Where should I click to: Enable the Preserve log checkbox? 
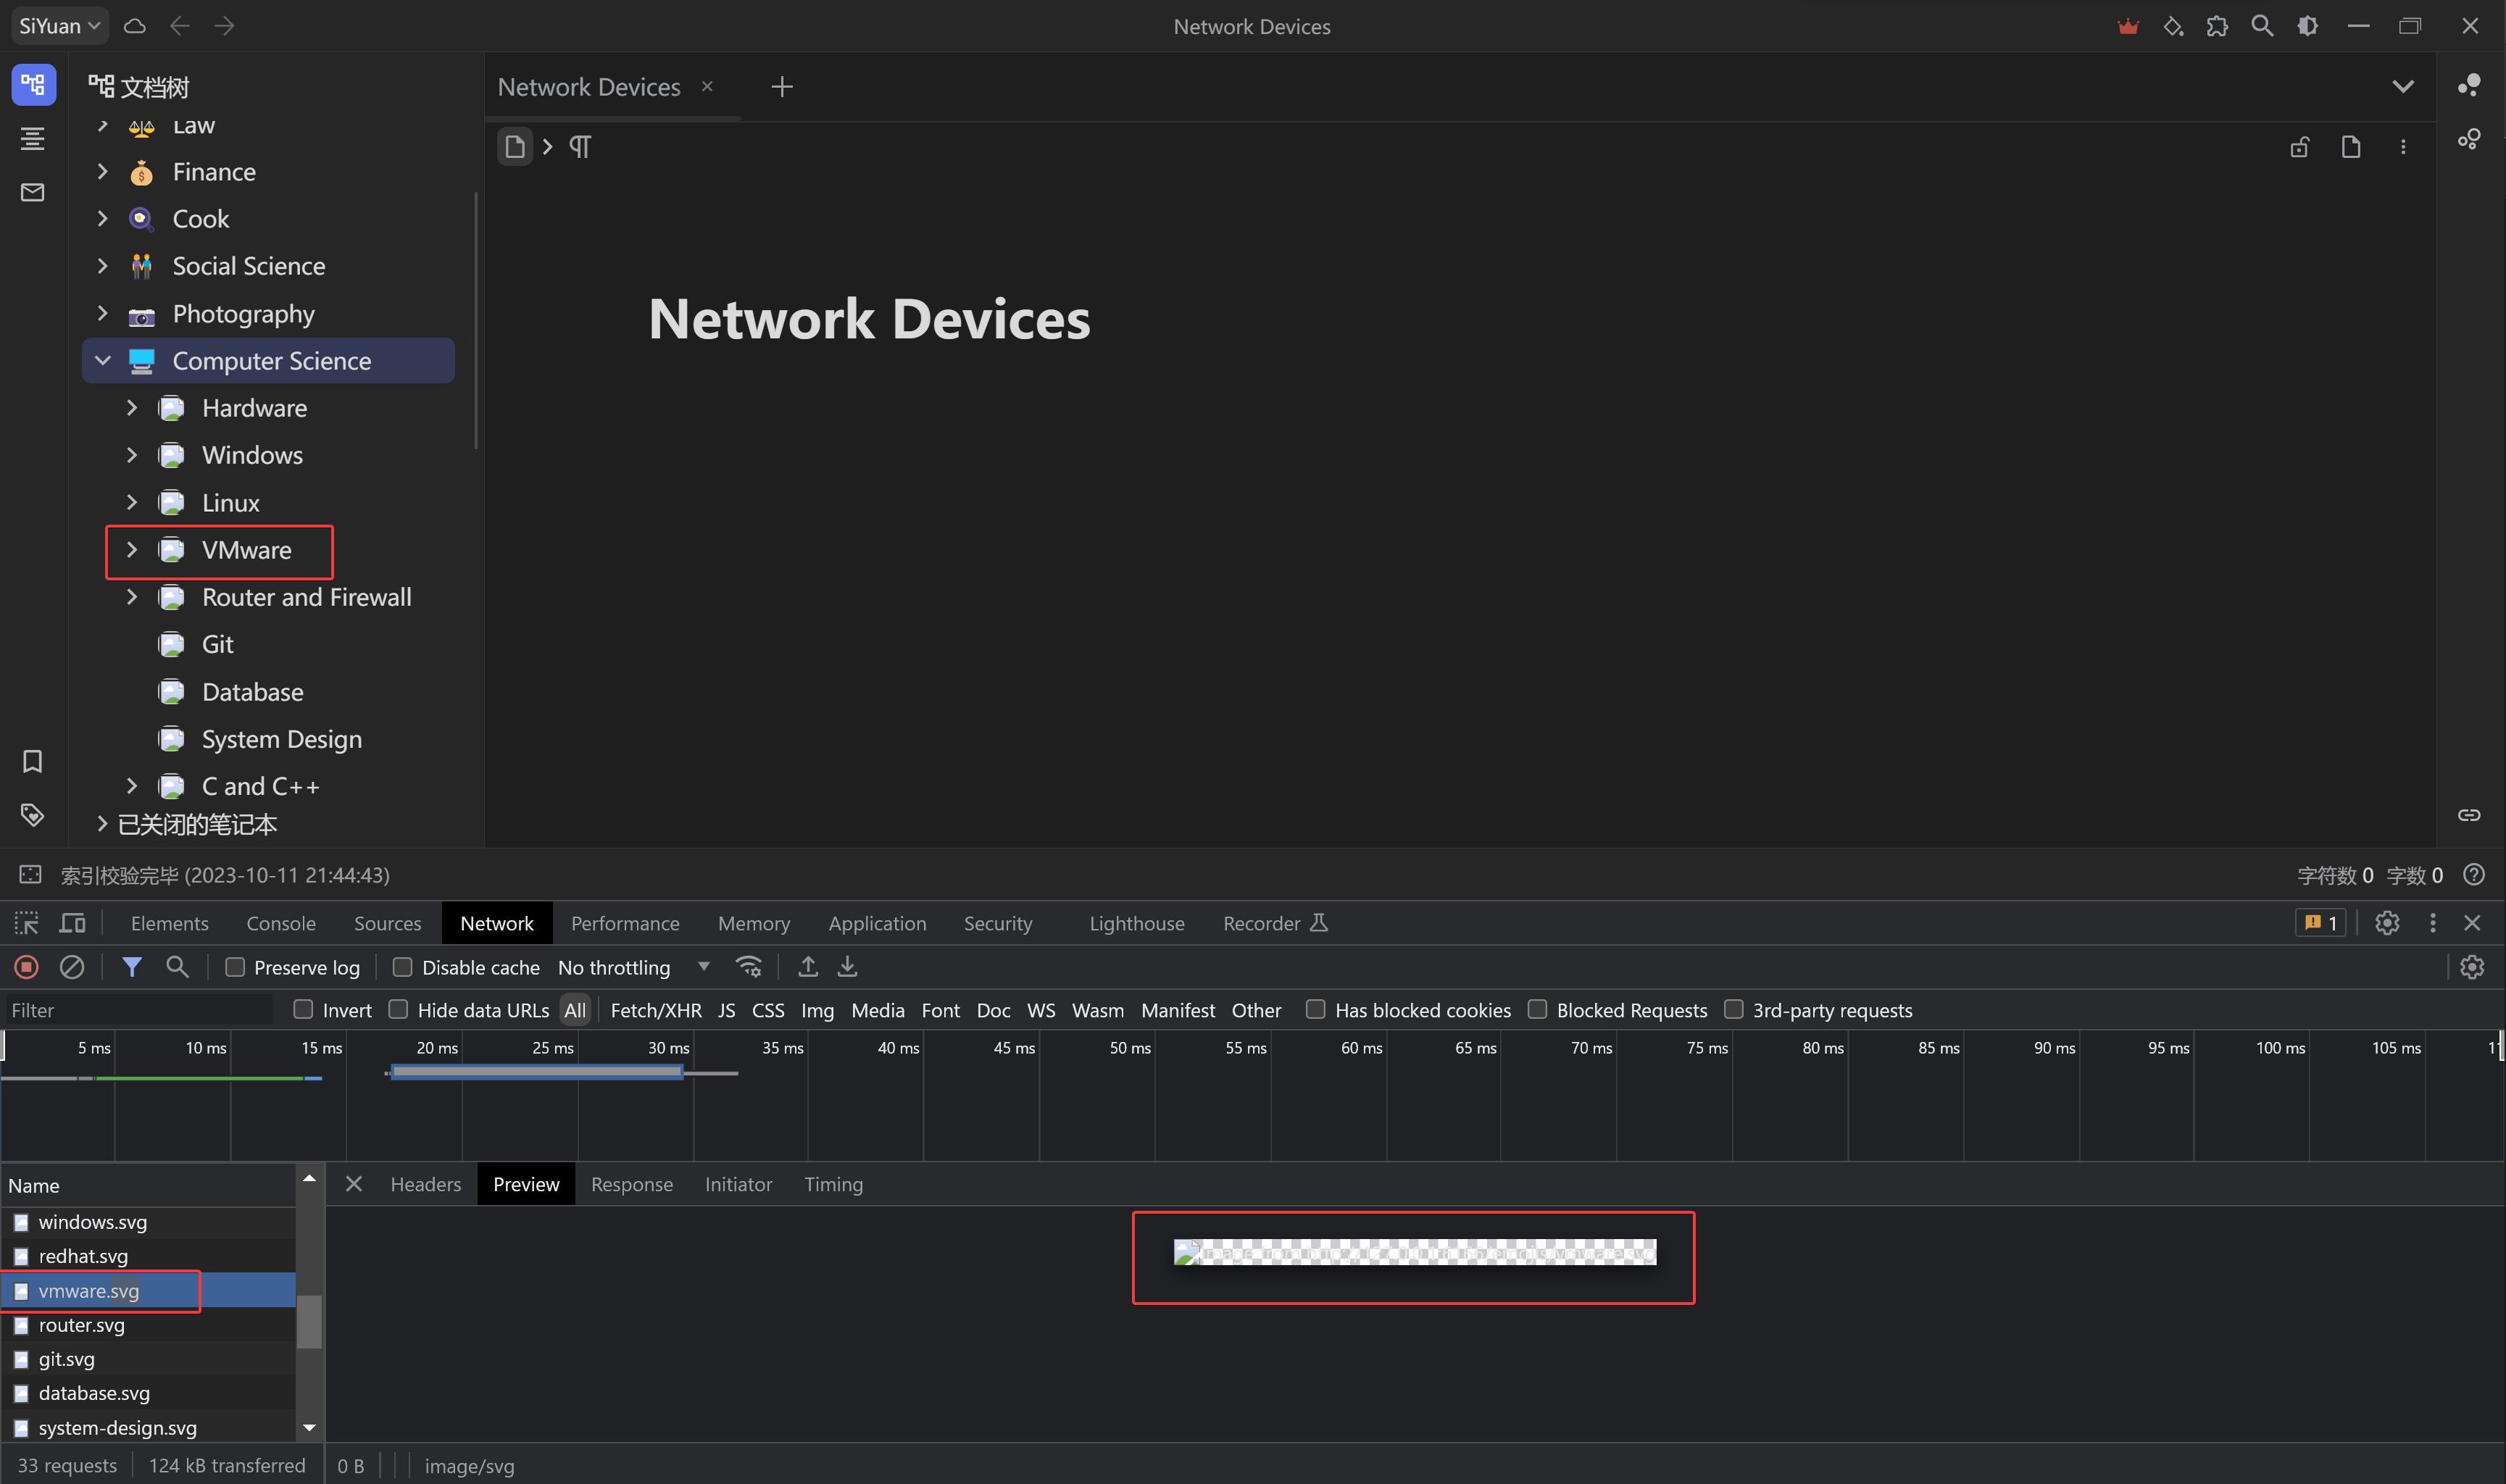(x=235, y=967)
